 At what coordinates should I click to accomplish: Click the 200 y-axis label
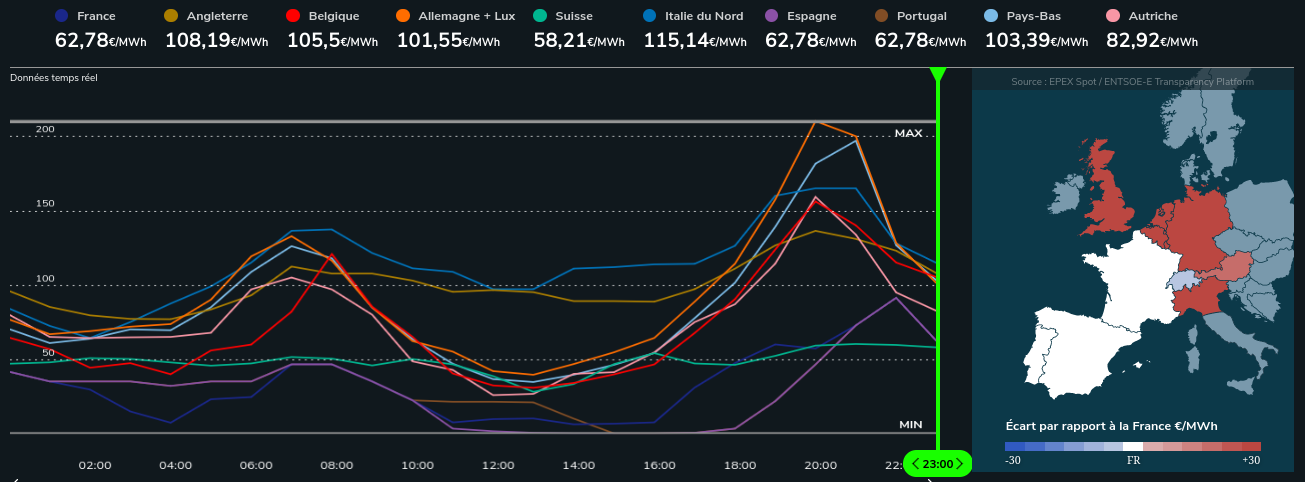click(45, 130)
